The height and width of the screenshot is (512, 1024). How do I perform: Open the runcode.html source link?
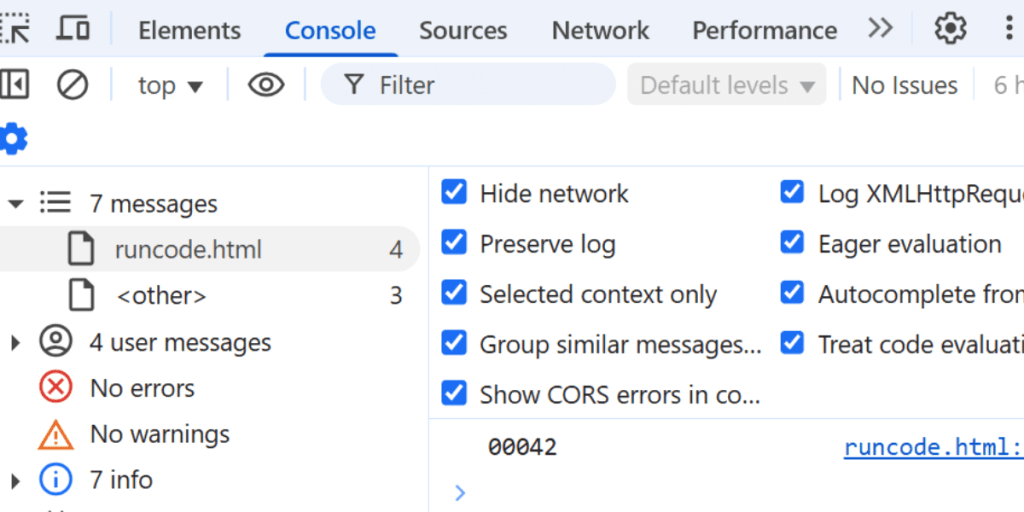pos(934,448)
